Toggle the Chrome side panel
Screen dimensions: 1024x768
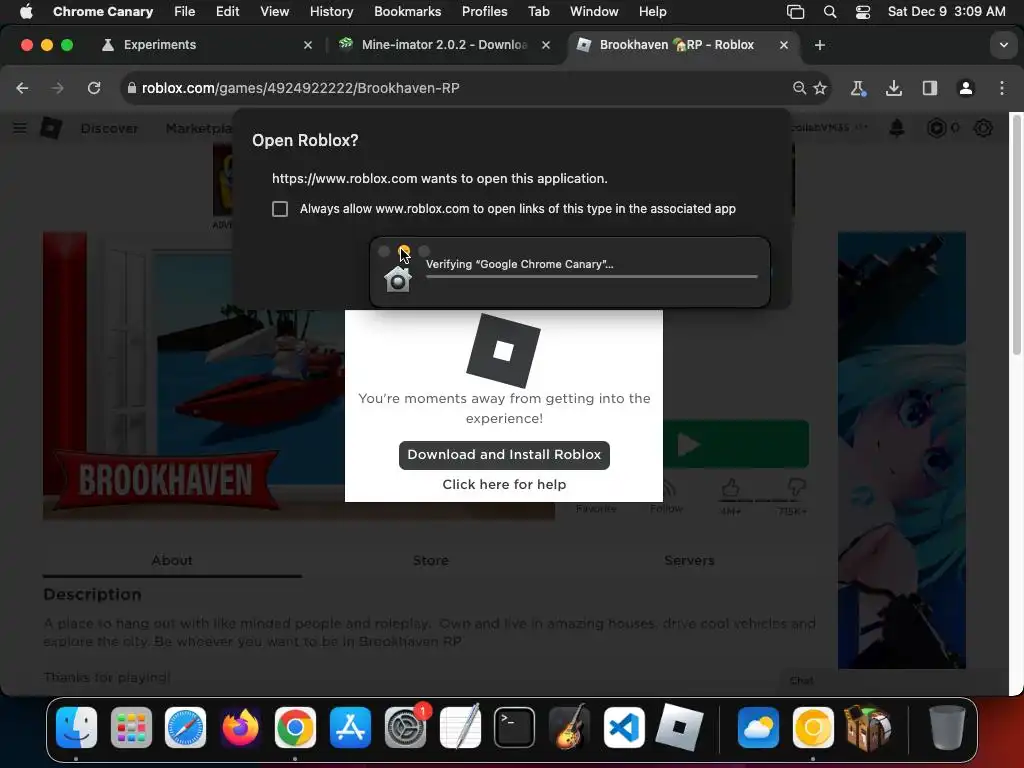929,88
